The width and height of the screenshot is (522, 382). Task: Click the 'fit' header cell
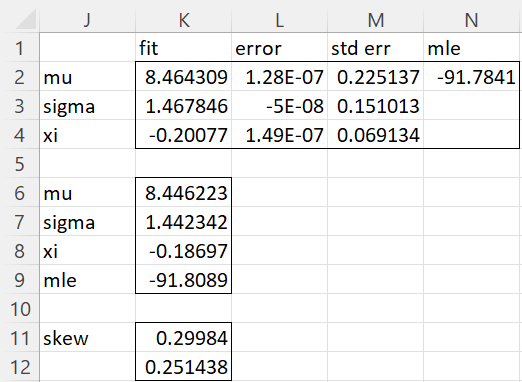(184, 47)
